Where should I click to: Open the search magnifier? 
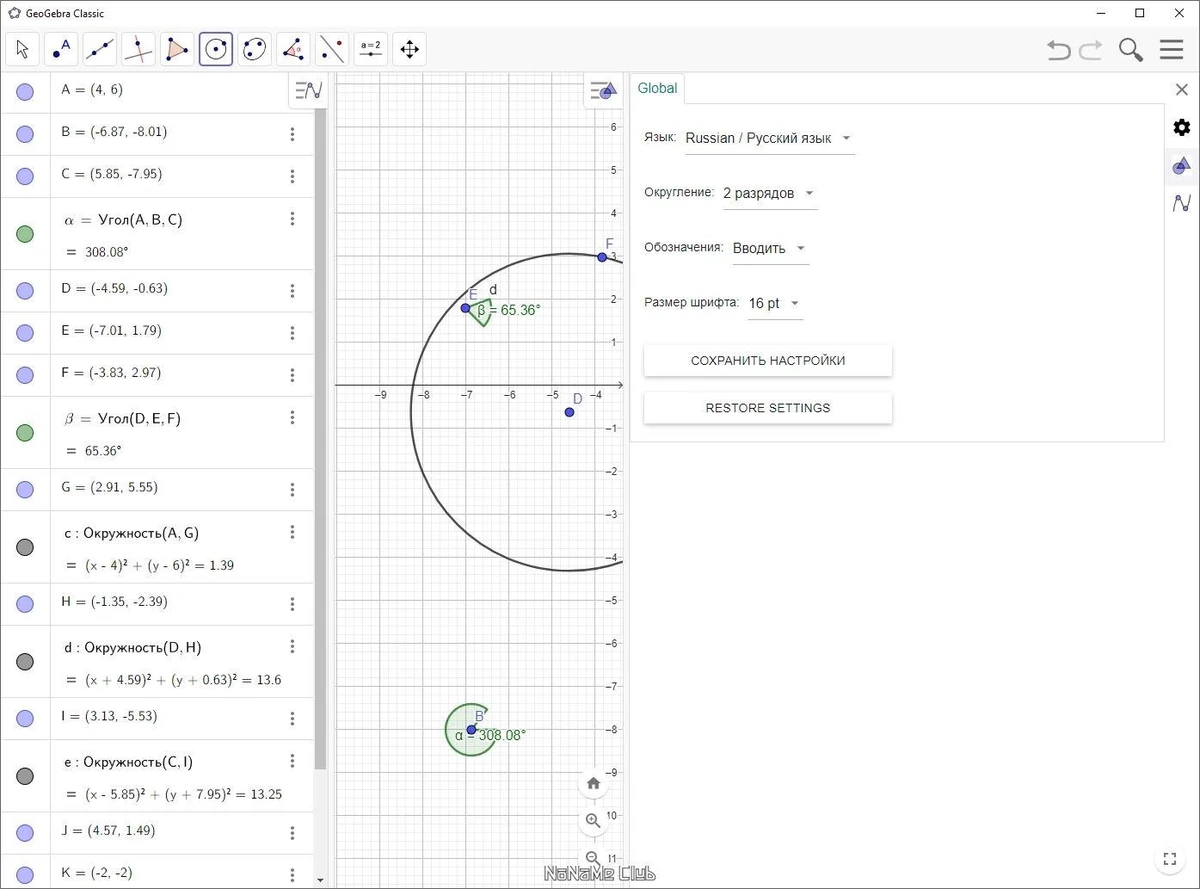(x=1131, y=50)
